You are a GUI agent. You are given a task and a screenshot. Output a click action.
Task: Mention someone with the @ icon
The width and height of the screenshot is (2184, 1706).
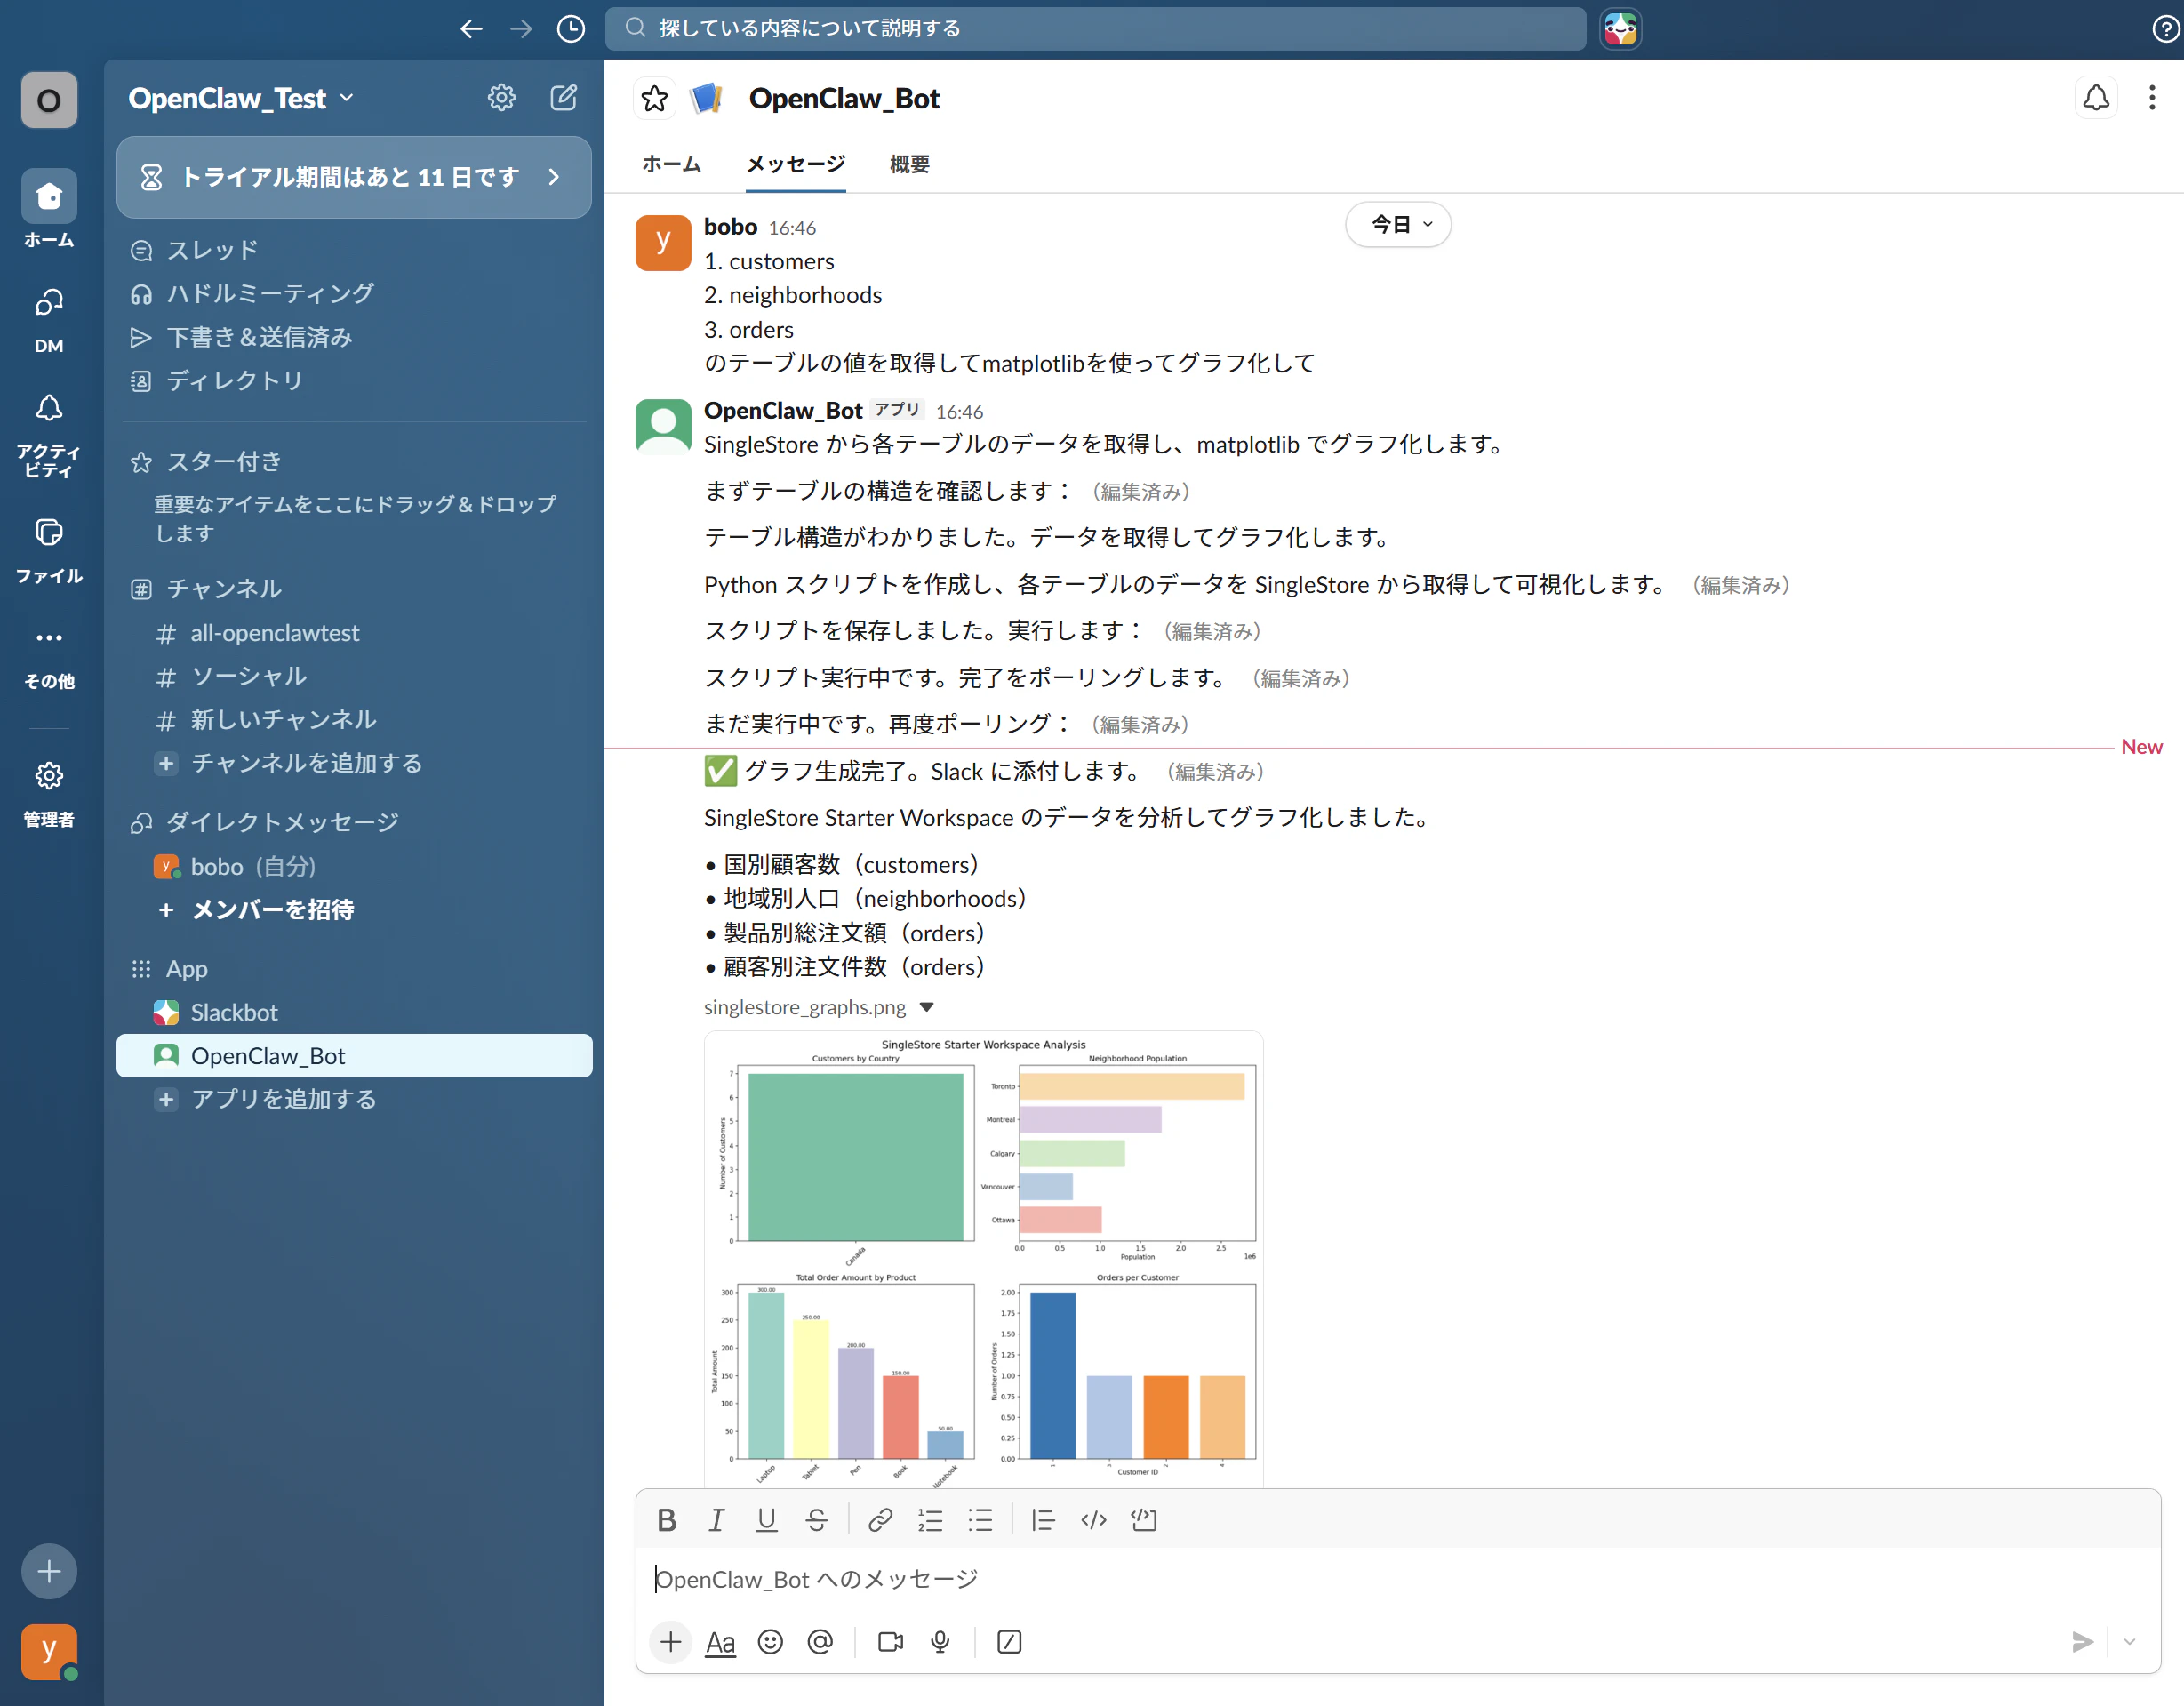click(x=820, y=1642)
